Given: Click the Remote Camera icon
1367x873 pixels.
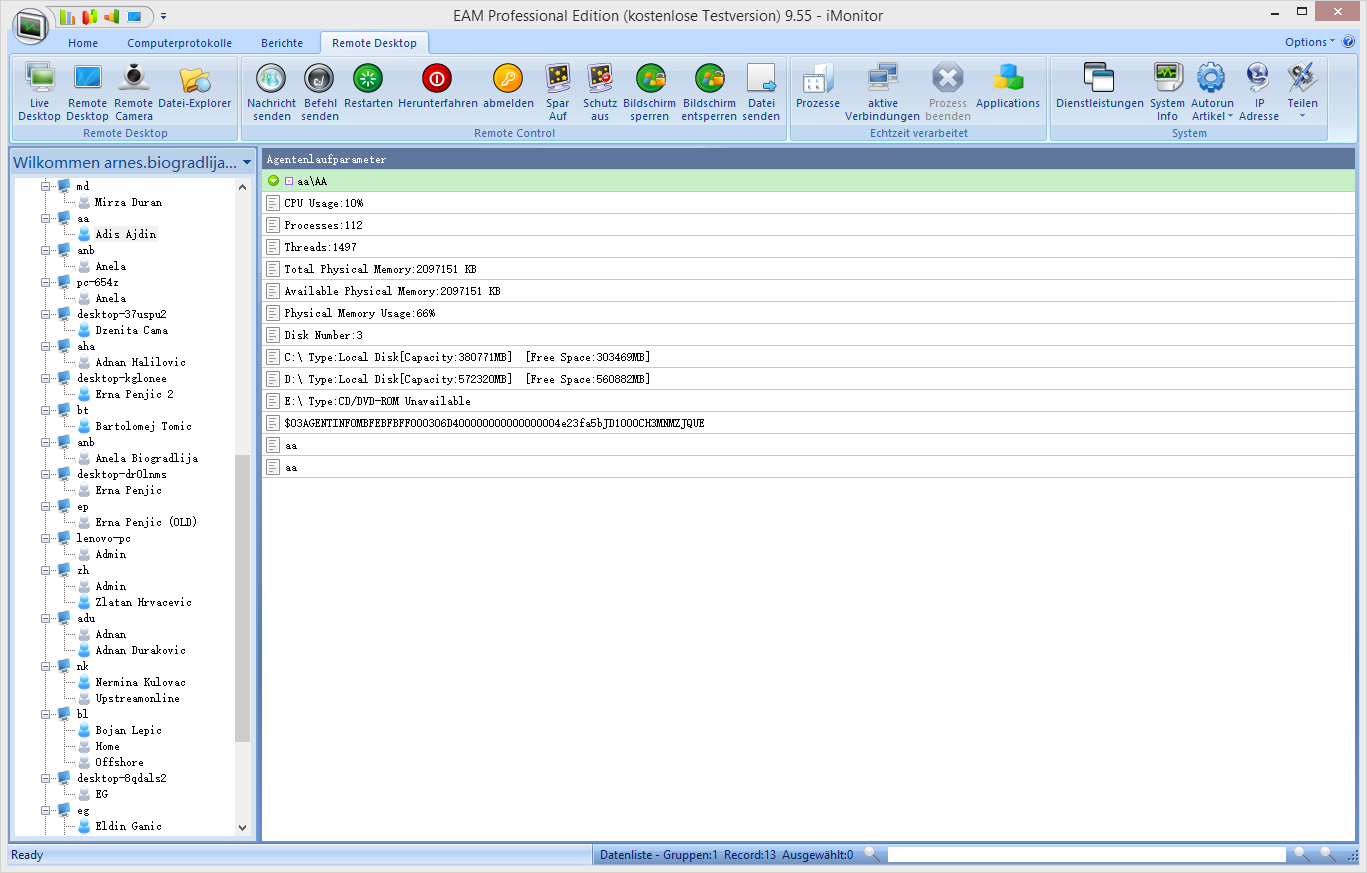Looking at the screenshot, I should click(133, 90).
